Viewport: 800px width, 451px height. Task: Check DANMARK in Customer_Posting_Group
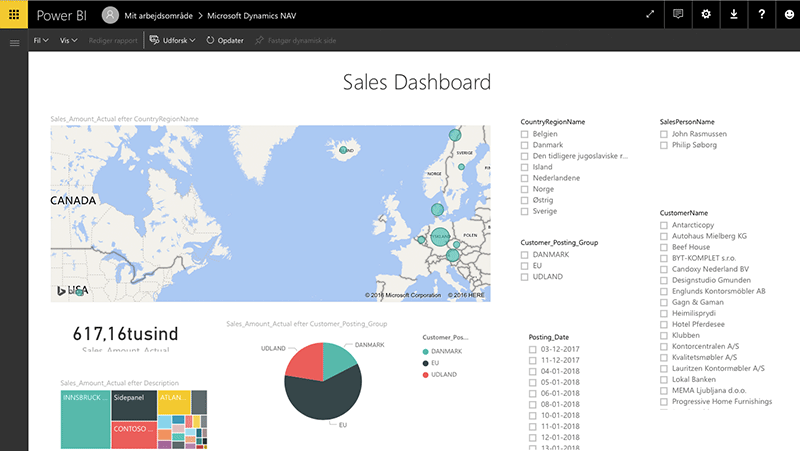(524, 255)
